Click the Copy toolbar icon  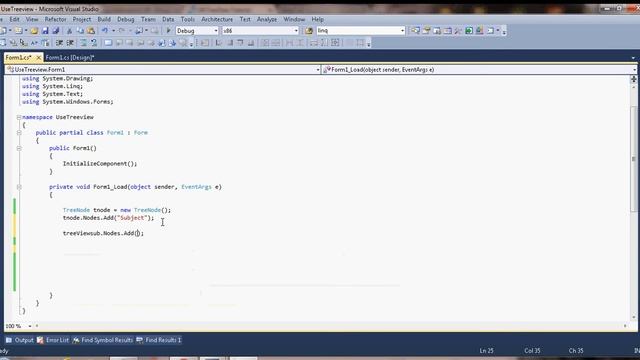point(80,31)
